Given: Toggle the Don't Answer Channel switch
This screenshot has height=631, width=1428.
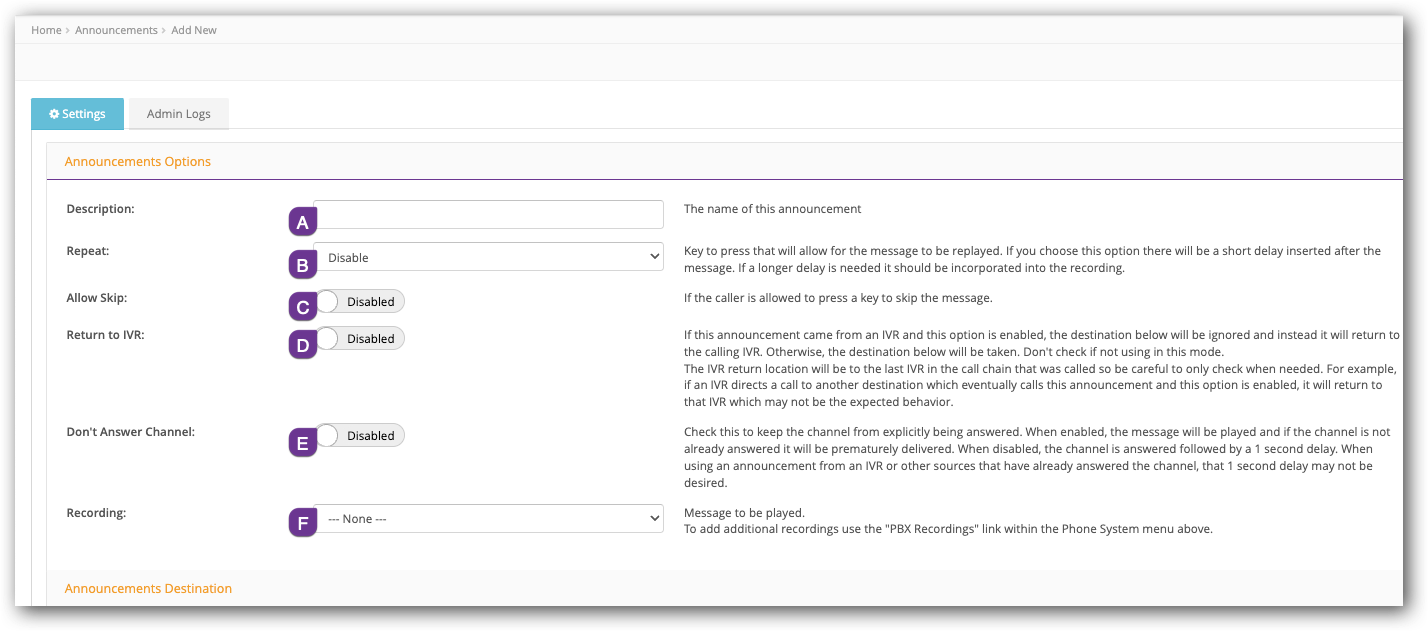Looking at the screenshot, I should pos(360,436).
